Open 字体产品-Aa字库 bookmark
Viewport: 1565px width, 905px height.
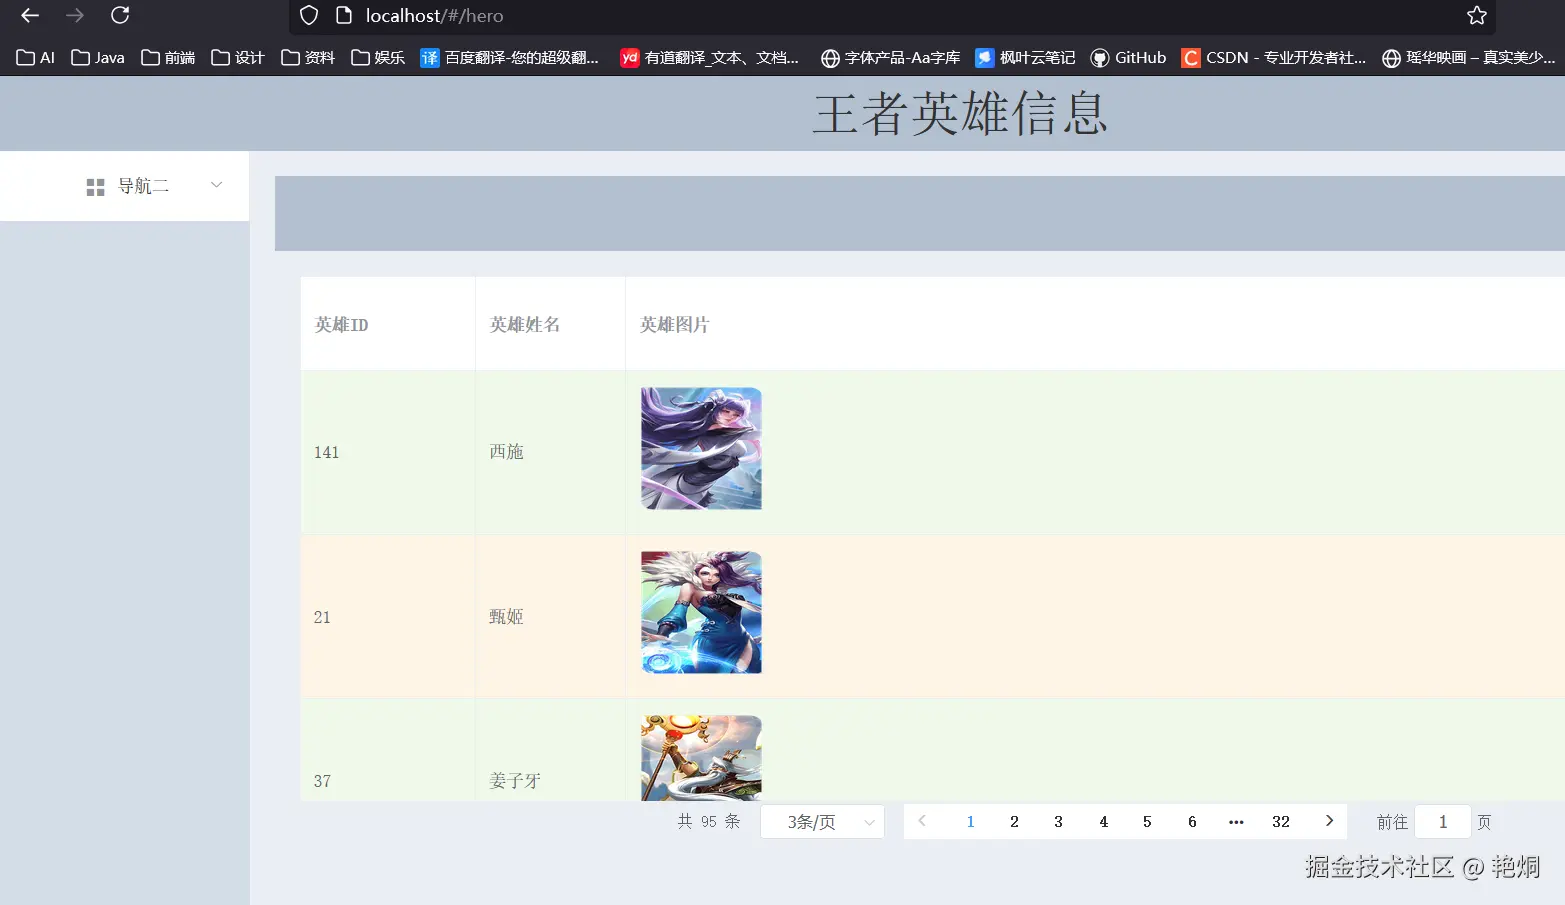coord(891,58)
